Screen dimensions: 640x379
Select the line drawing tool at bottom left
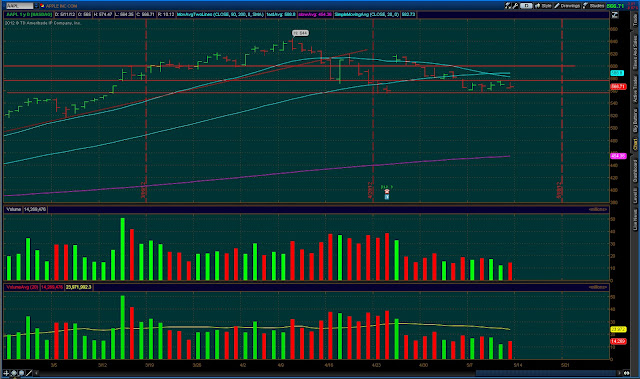(x=29, y=373)
